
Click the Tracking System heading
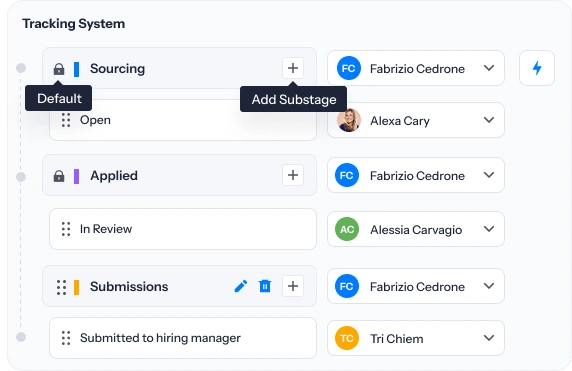click(x=73, y=24)
